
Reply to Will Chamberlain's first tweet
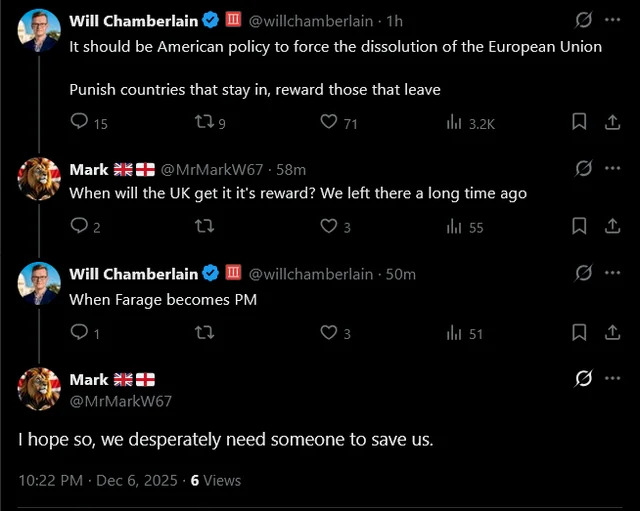79,122
